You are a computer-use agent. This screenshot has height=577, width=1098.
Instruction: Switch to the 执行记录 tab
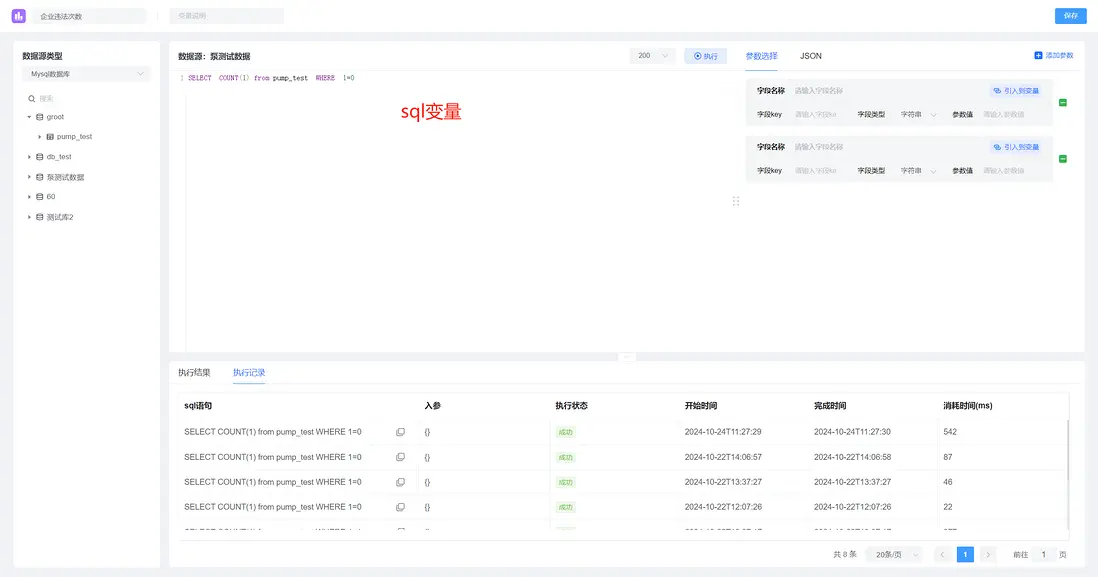click(x=249, y=373)
